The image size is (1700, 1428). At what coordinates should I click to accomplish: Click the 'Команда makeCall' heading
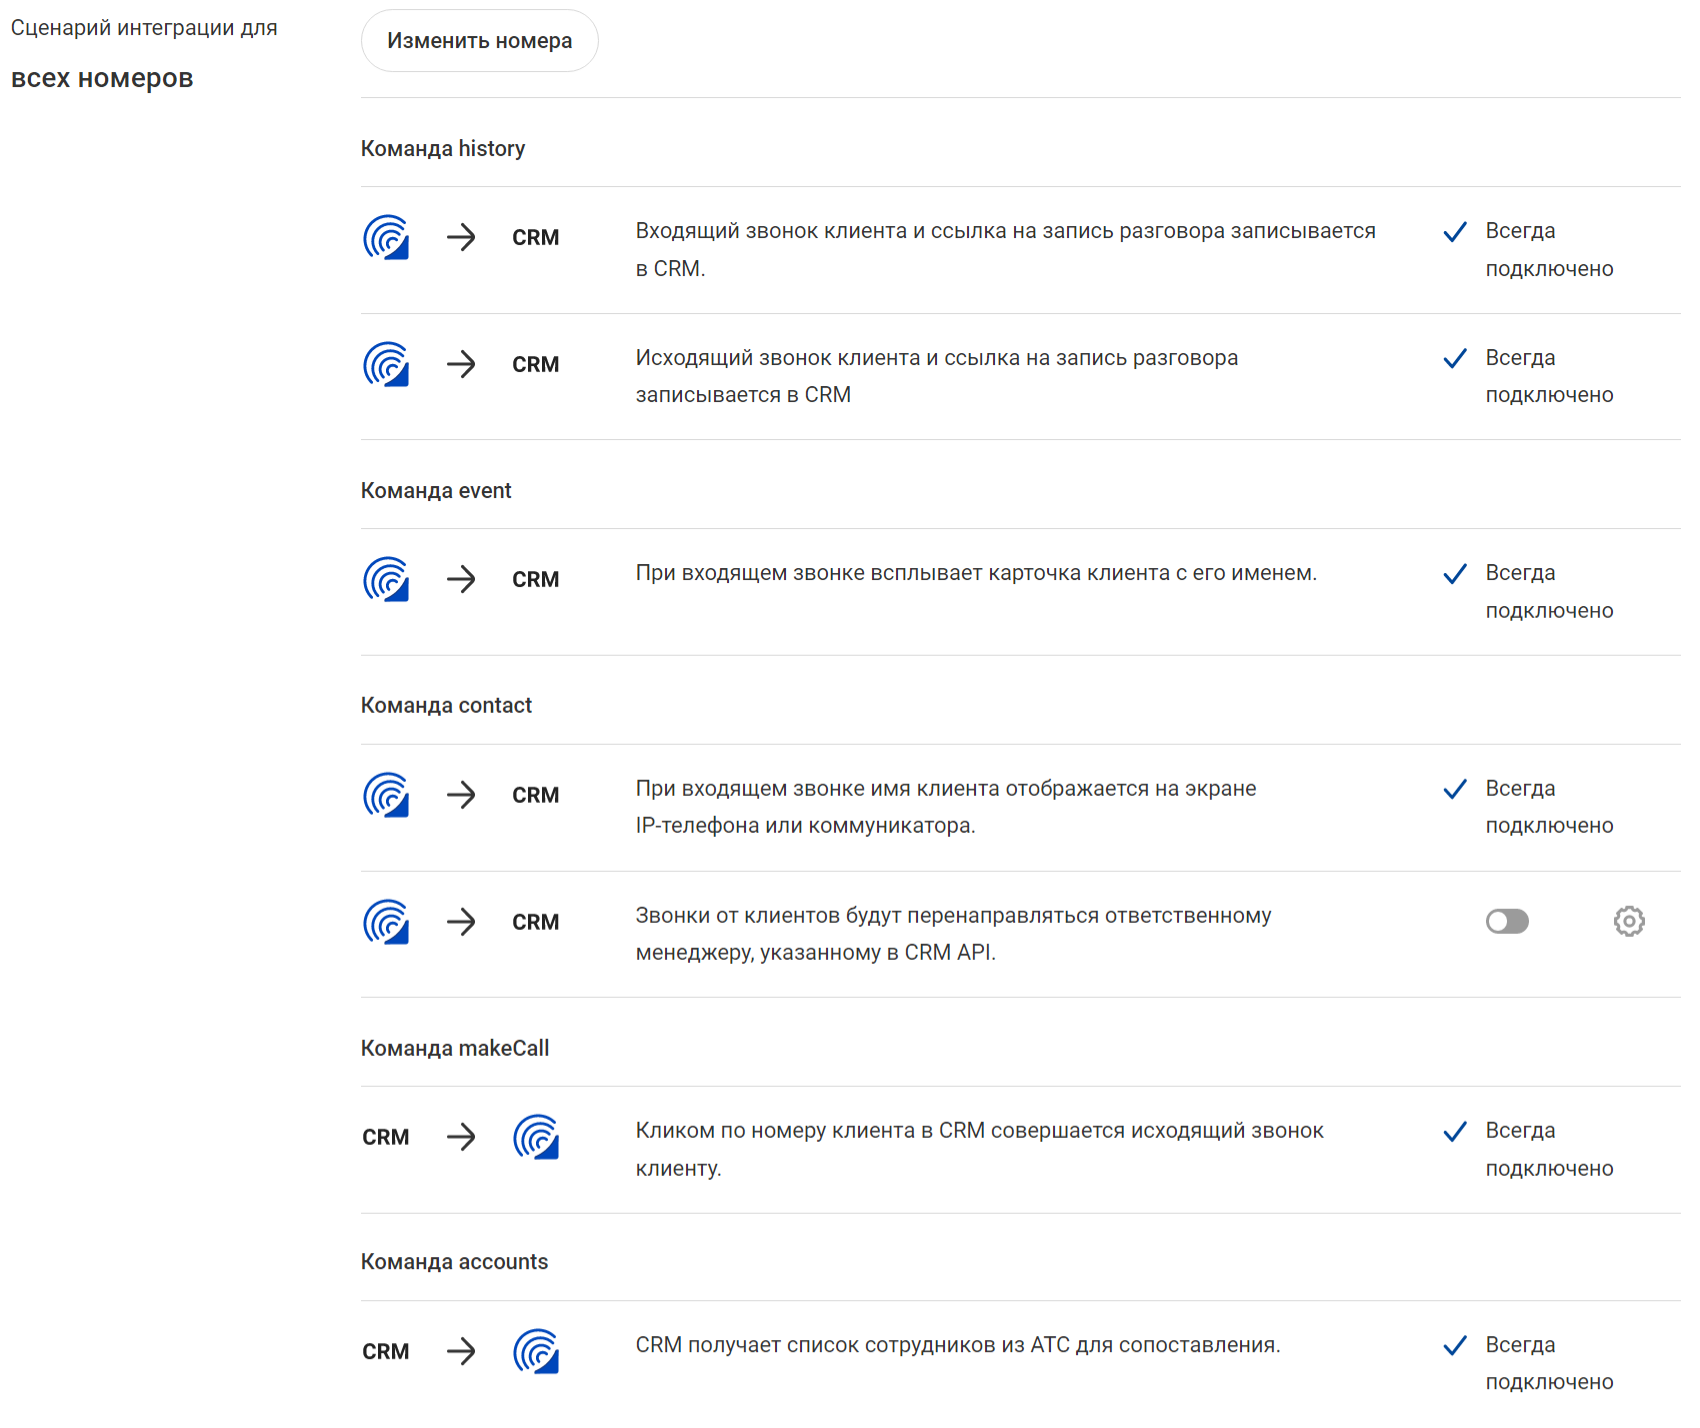(455, 1048)
